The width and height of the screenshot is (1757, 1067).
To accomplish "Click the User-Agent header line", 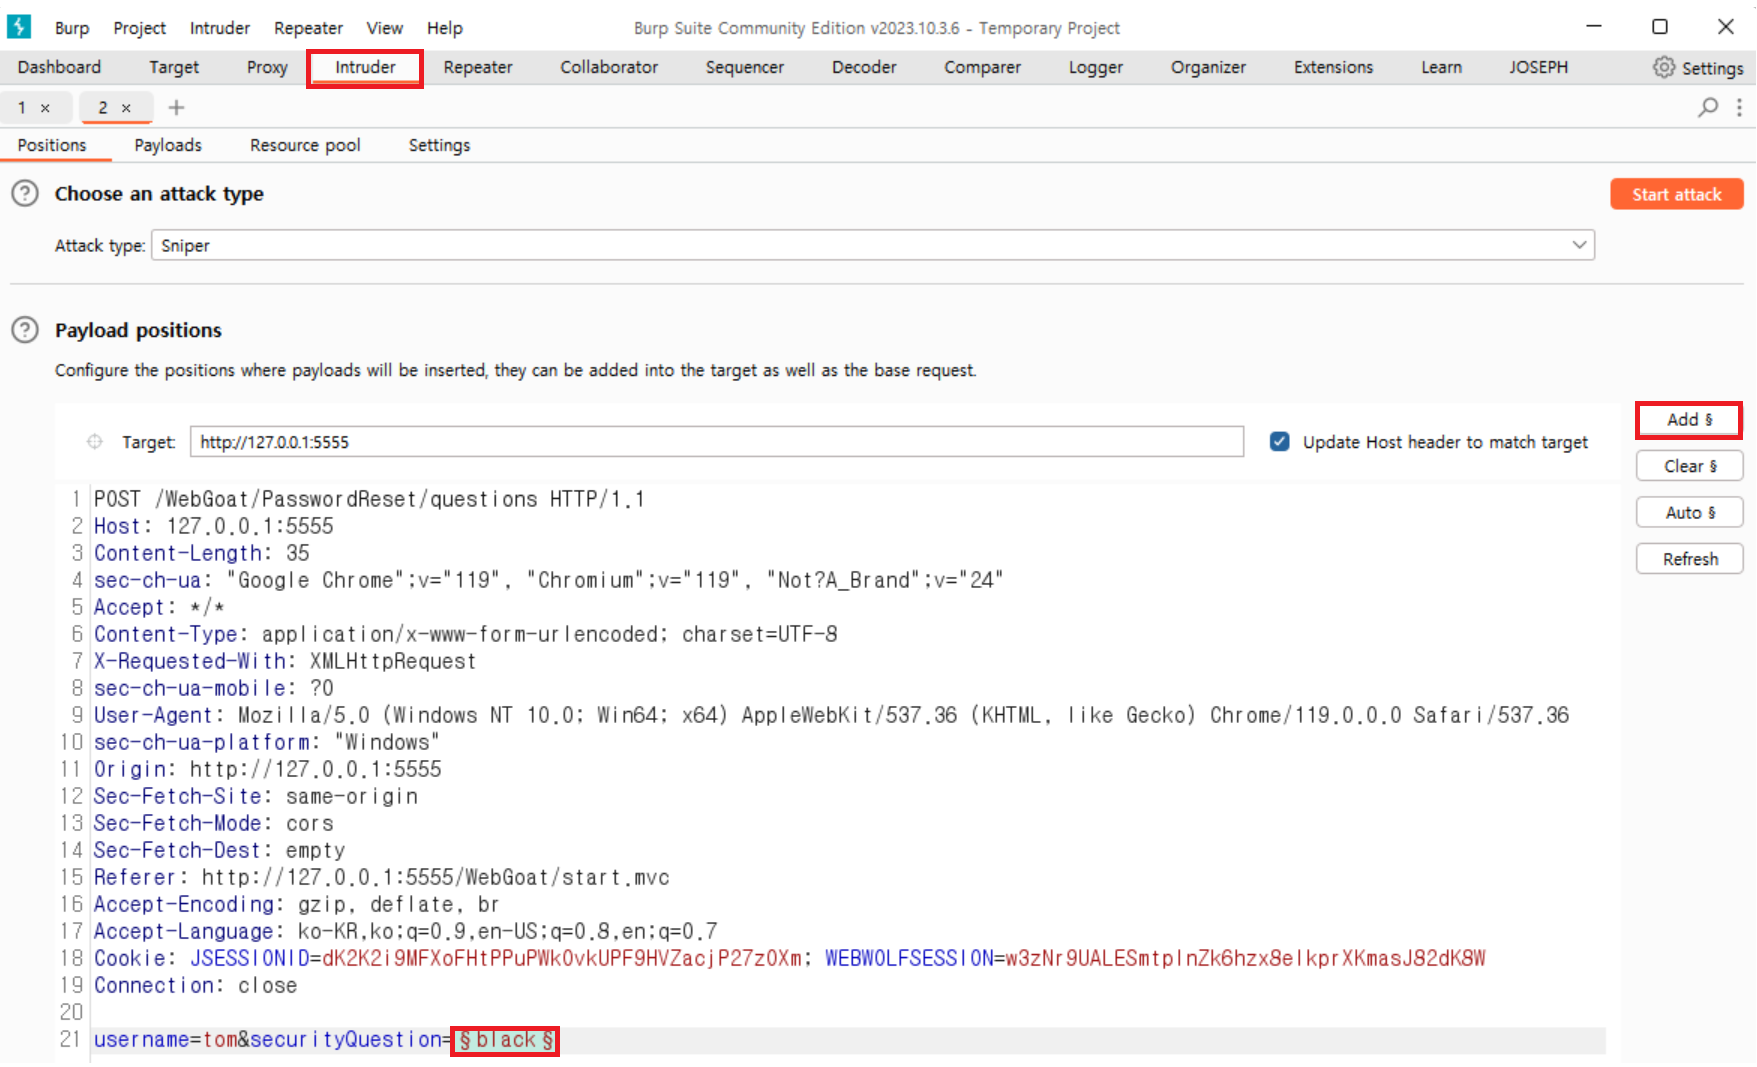I will coord(831,715).
